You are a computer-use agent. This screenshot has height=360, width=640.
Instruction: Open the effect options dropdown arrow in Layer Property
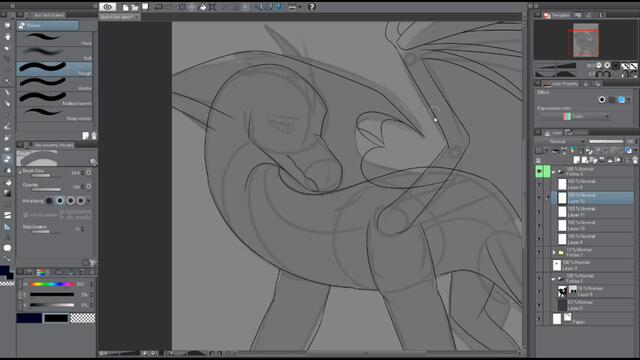[x=629, y=100]
